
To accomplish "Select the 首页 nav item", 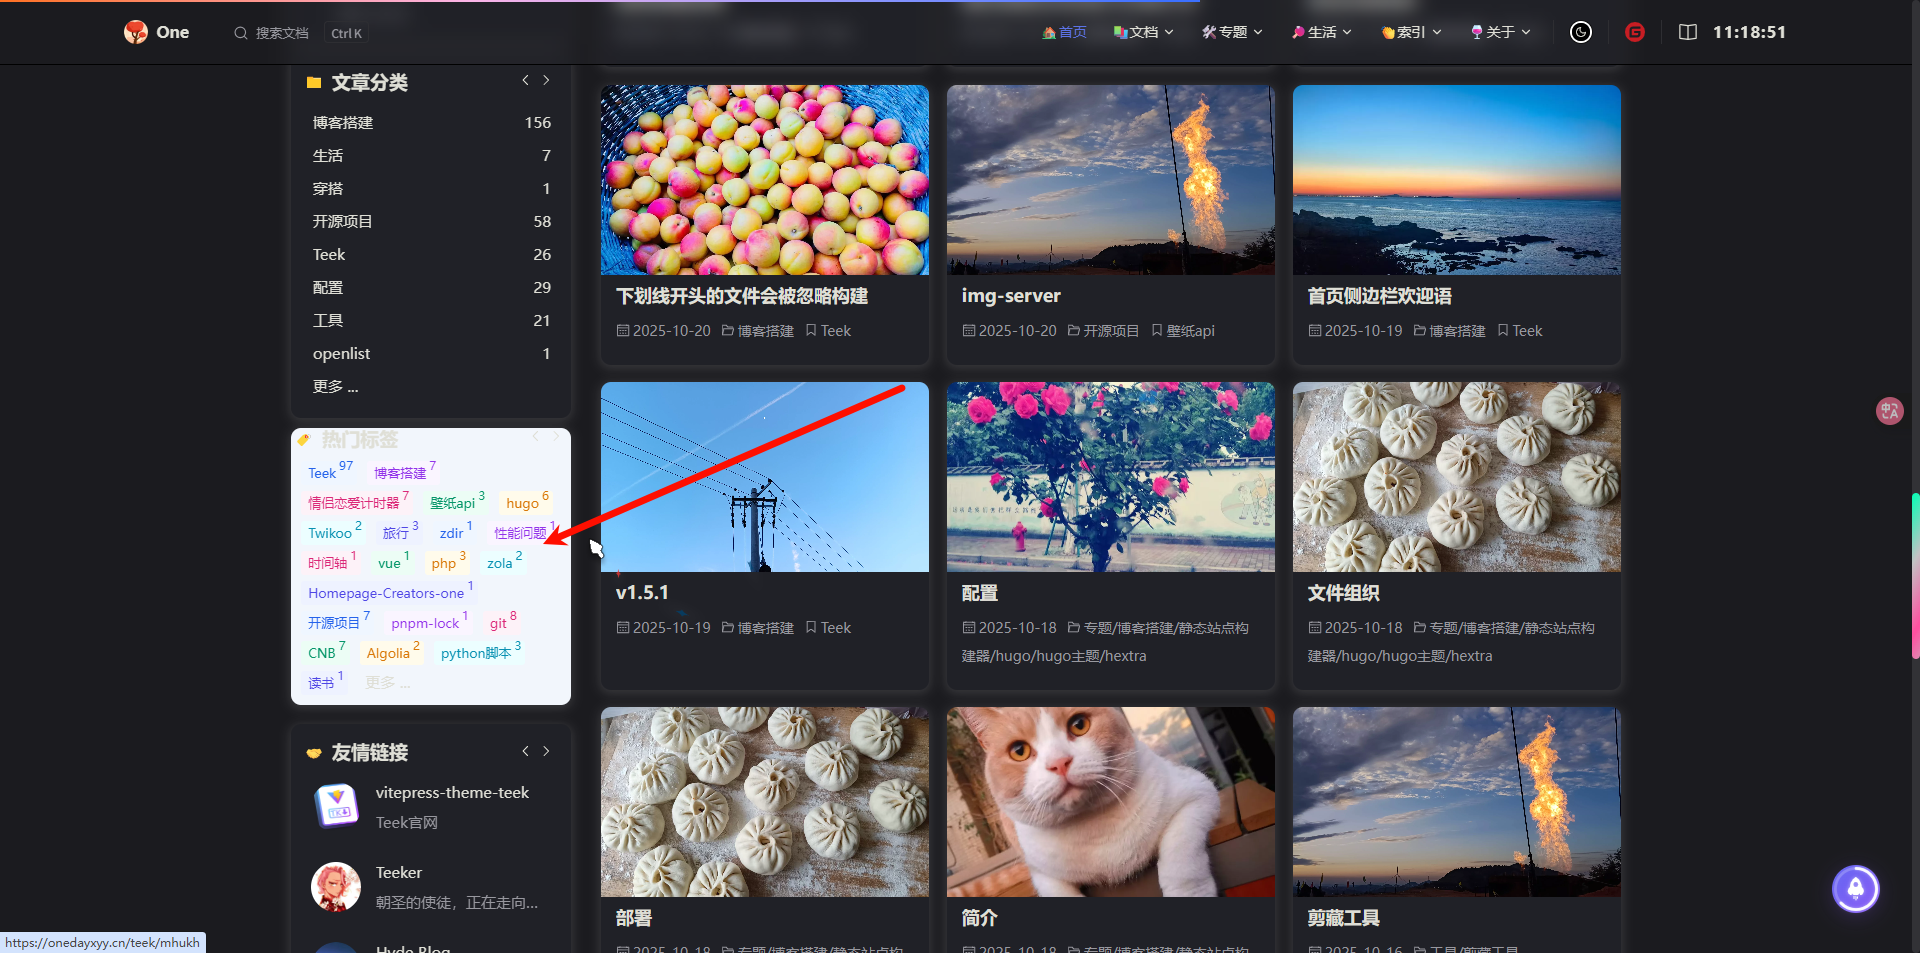I will click(x=1064, y=32).
